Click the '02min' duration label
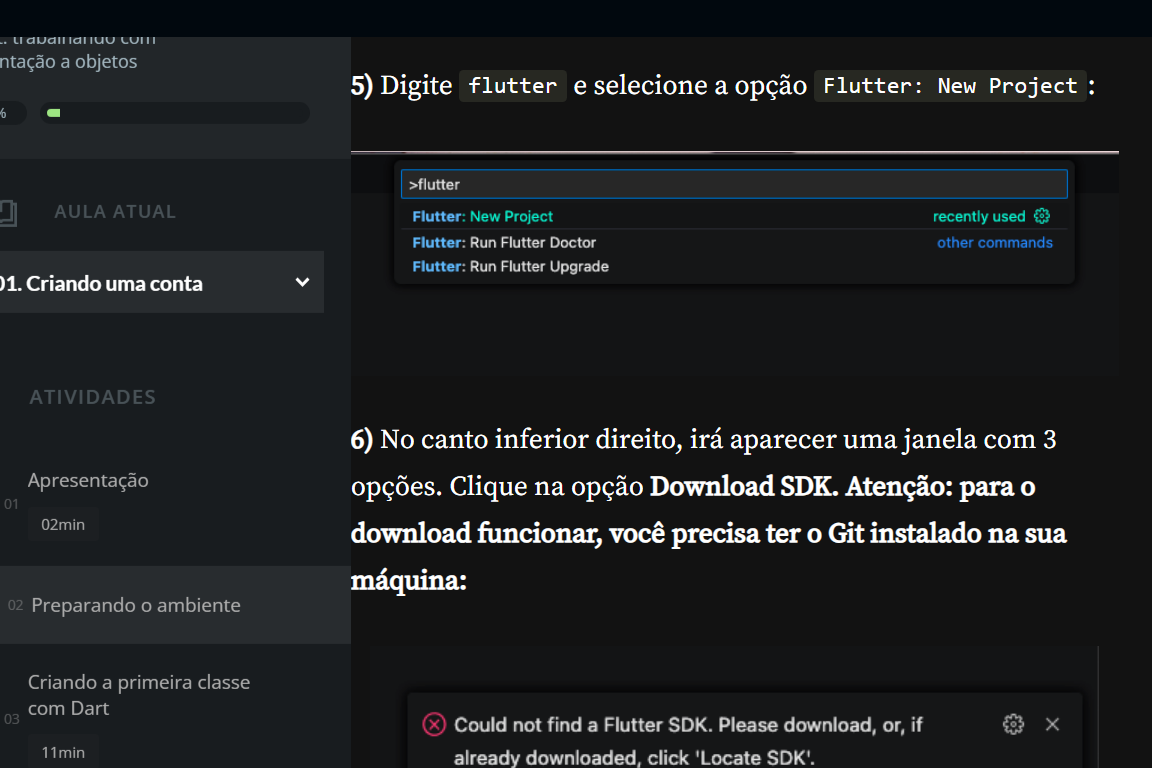The image size is (1152, 768). point(63,525)
